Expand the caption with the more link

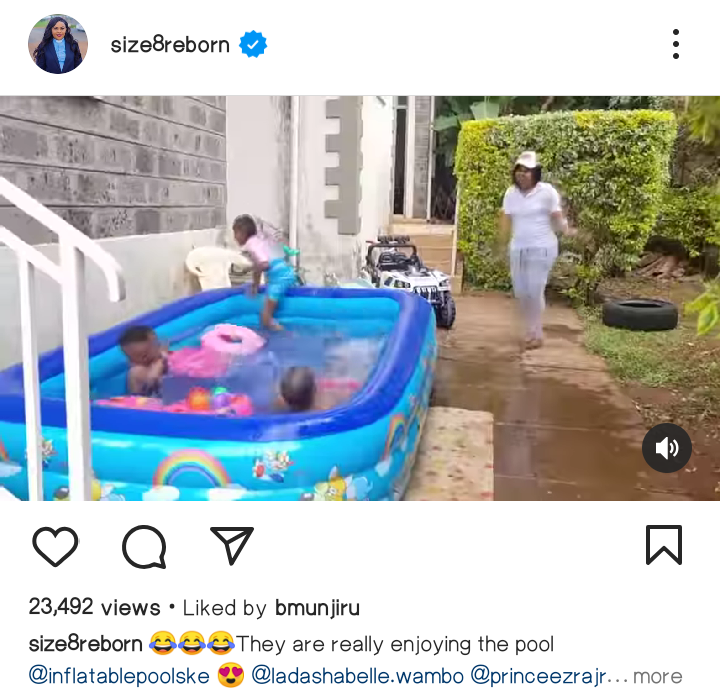[658, 677]
